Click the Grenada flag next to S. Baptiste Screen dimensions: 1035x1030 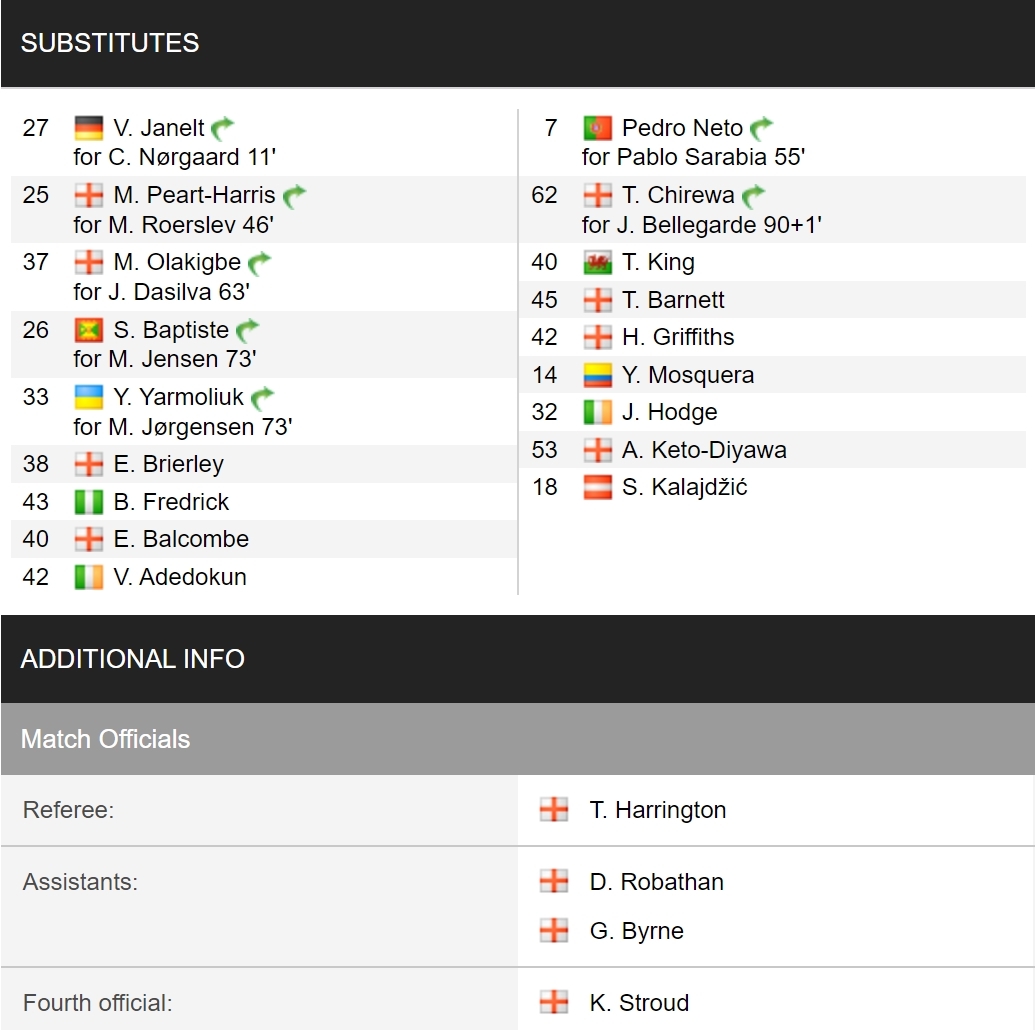pos(88,329)
